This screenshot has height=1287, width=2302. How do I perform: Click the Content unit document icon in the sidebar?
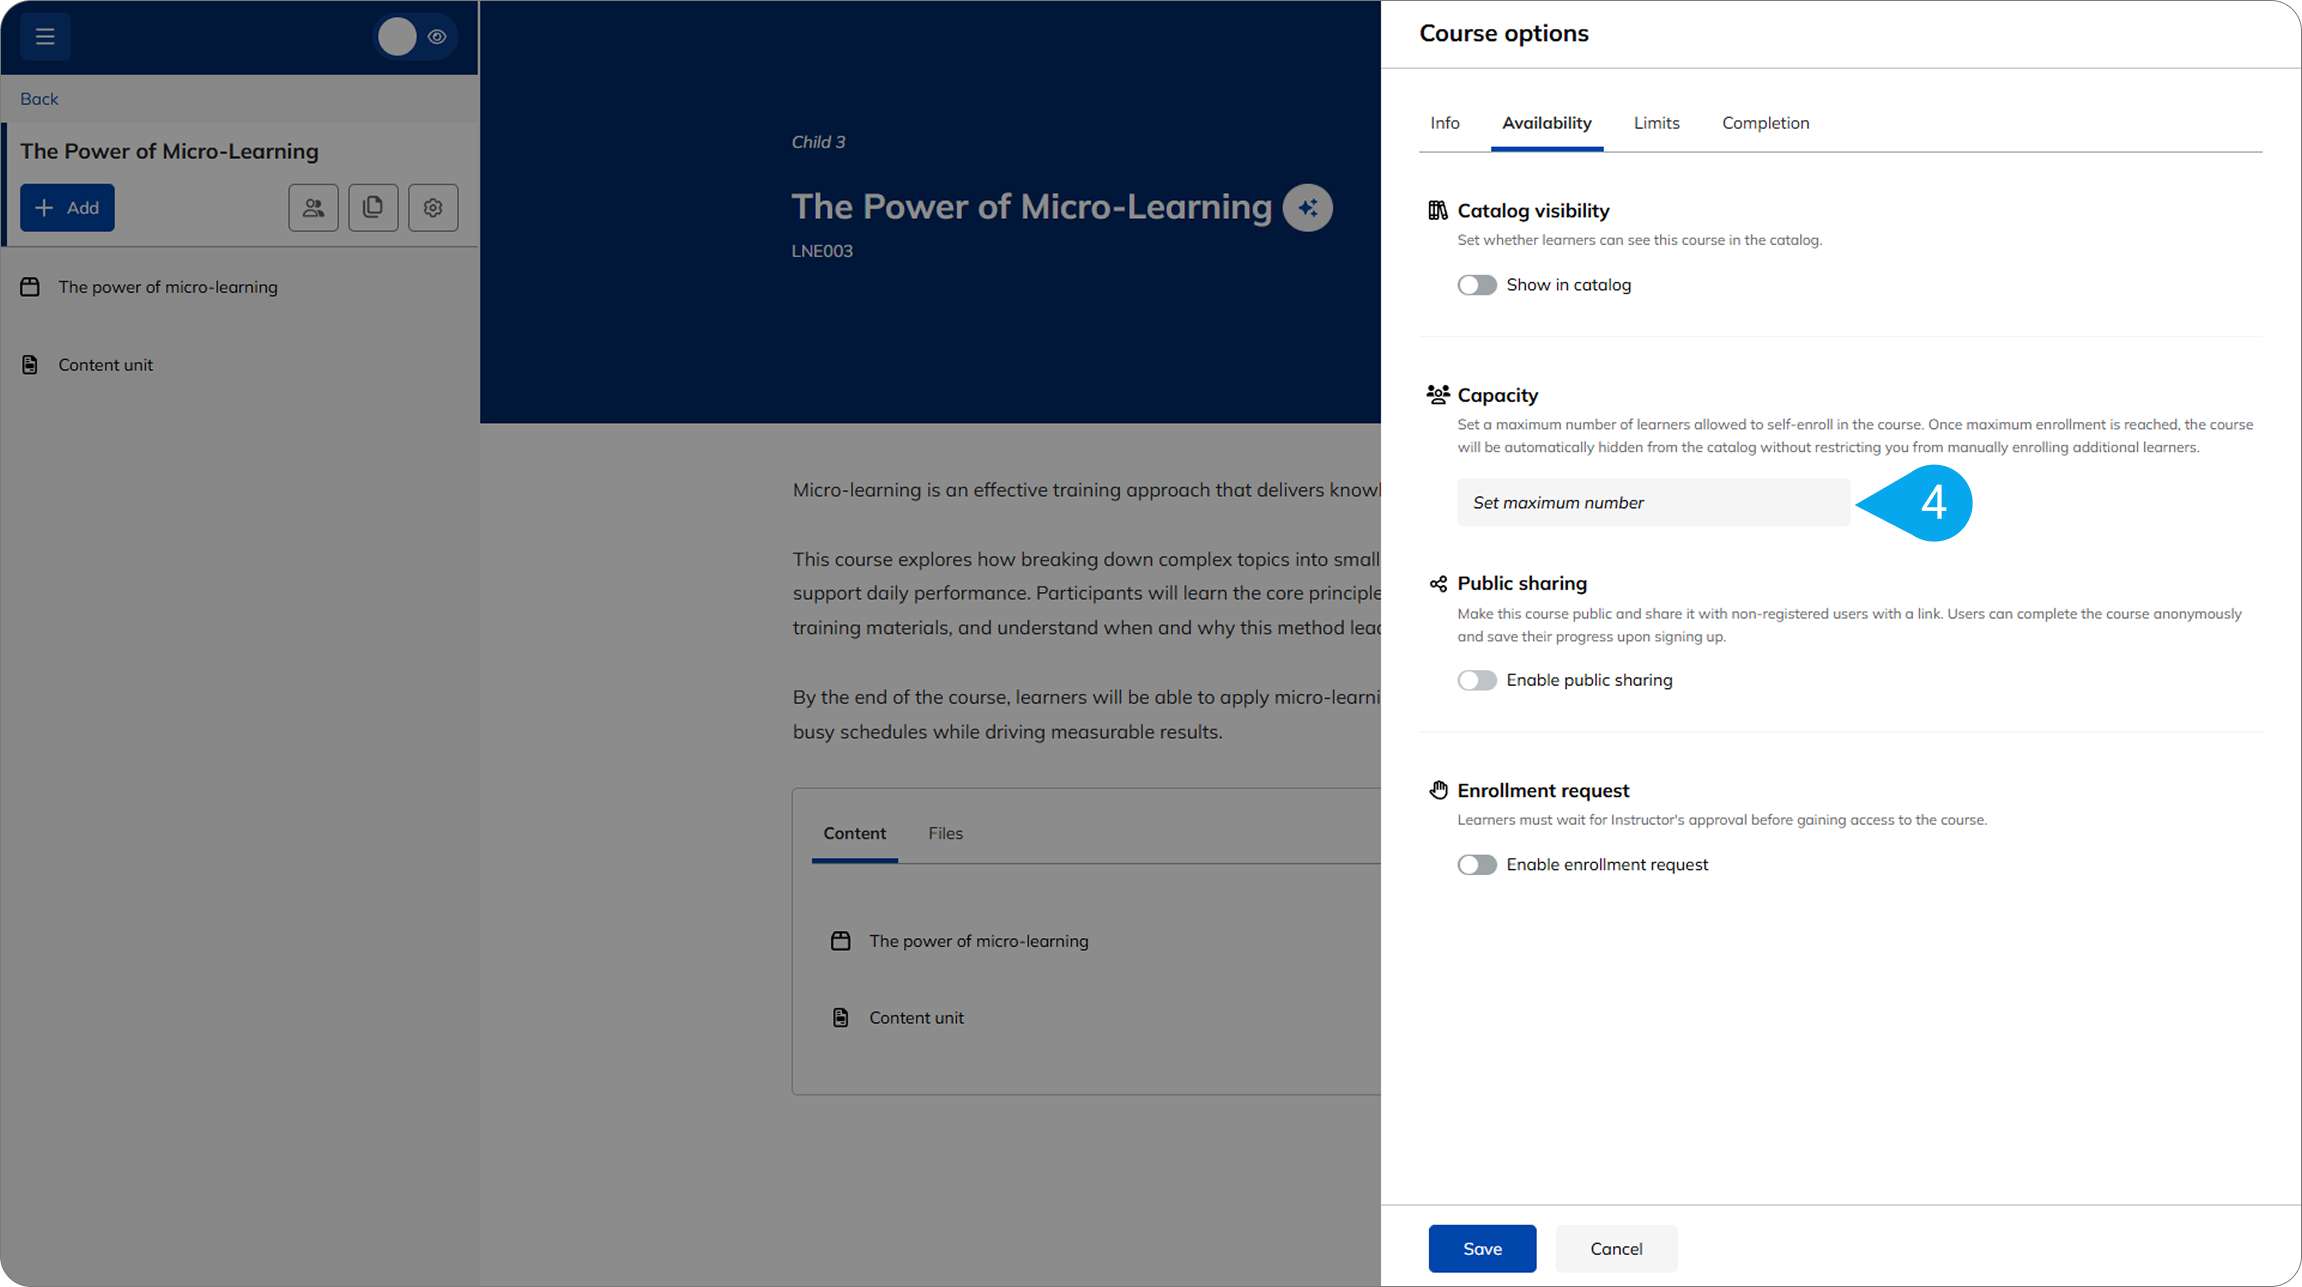pos(30,365)
